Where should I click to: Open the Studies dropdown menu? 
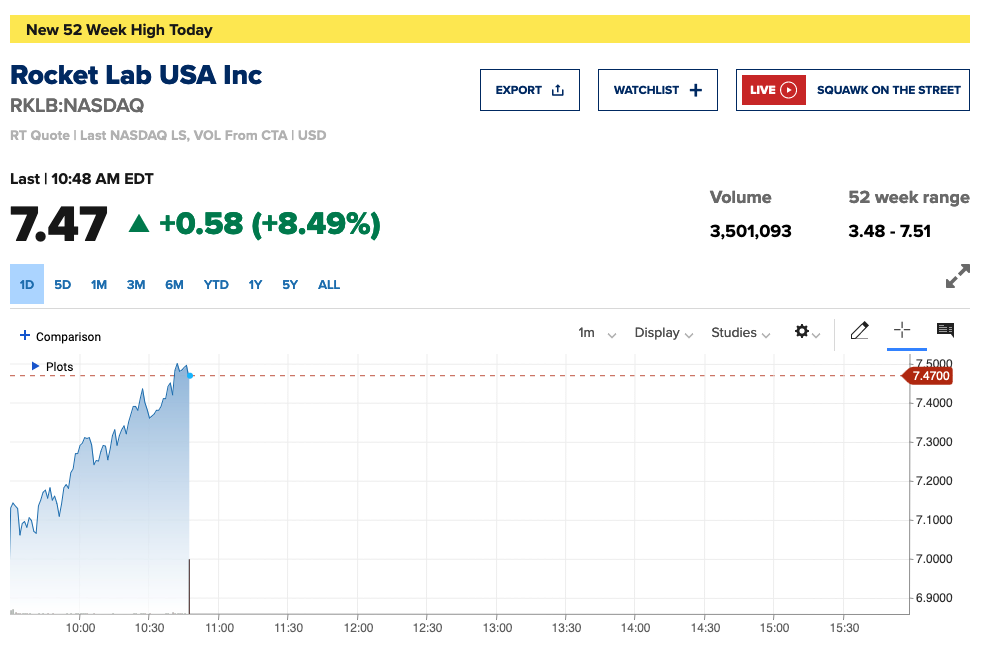[x=740, y=333]
